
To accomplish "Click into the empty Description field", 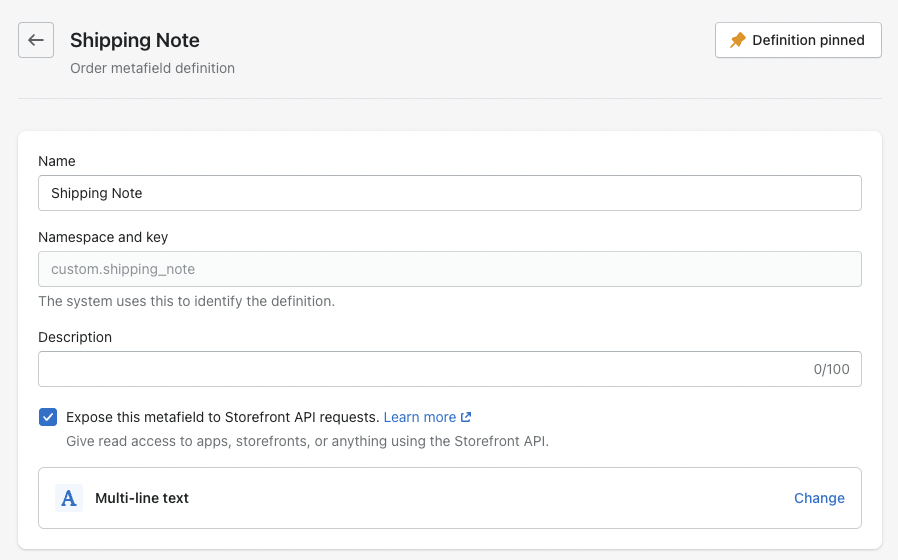I will click(x=420, y=369).
